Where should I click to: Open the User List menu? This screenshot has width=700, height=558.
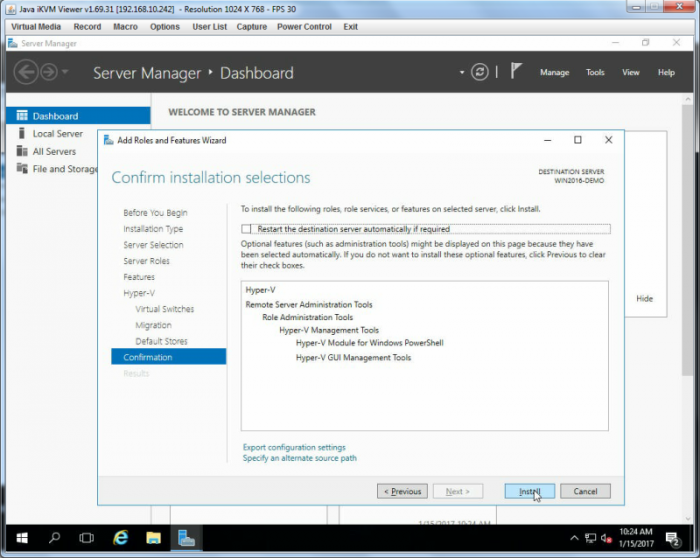point(209,27)
